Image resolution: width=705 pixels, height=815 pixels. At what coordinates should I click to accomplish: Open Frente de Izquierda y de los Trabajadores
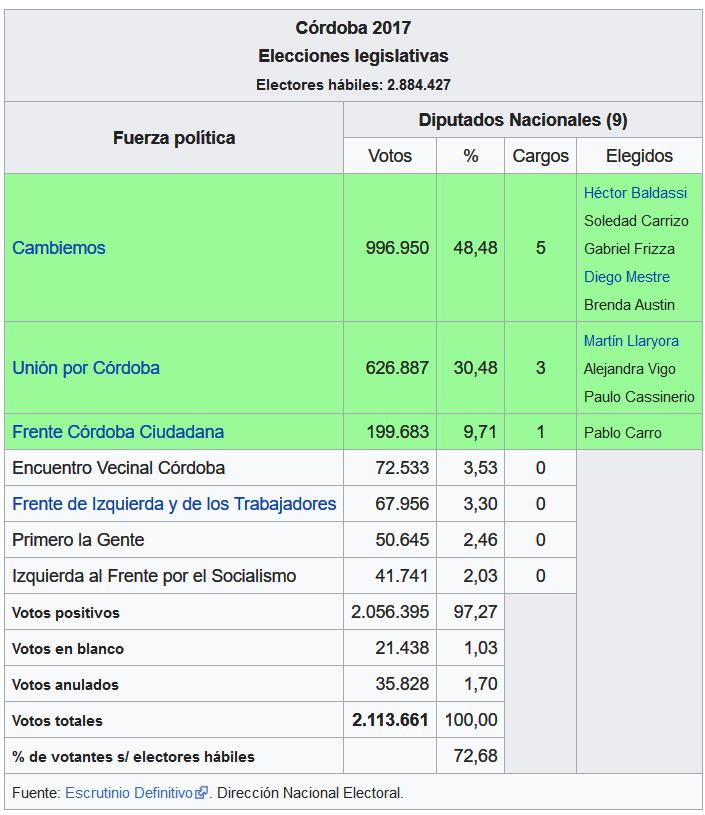pos(174,504)
